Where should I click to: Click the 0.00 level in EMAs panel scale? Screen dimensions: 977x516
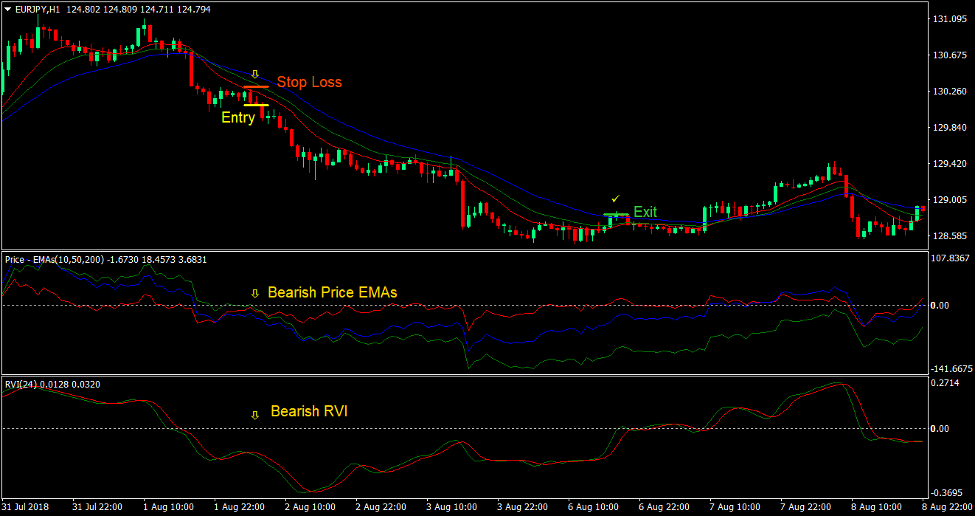(x=940, y=305)
